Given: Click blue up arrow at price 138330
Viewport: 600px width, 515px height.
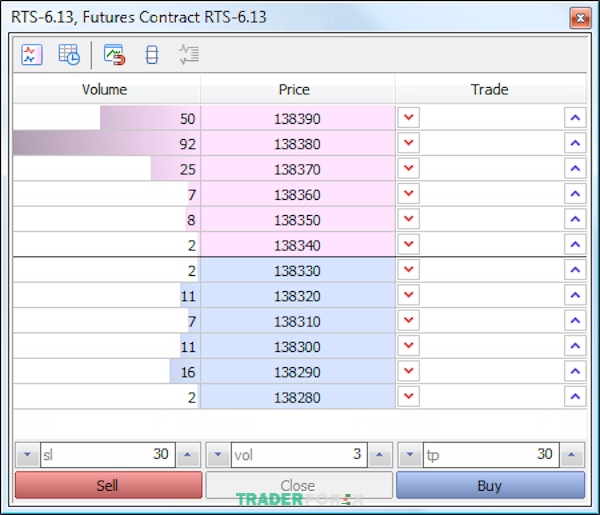Looking at the screenshot, I should pos(575,270).
